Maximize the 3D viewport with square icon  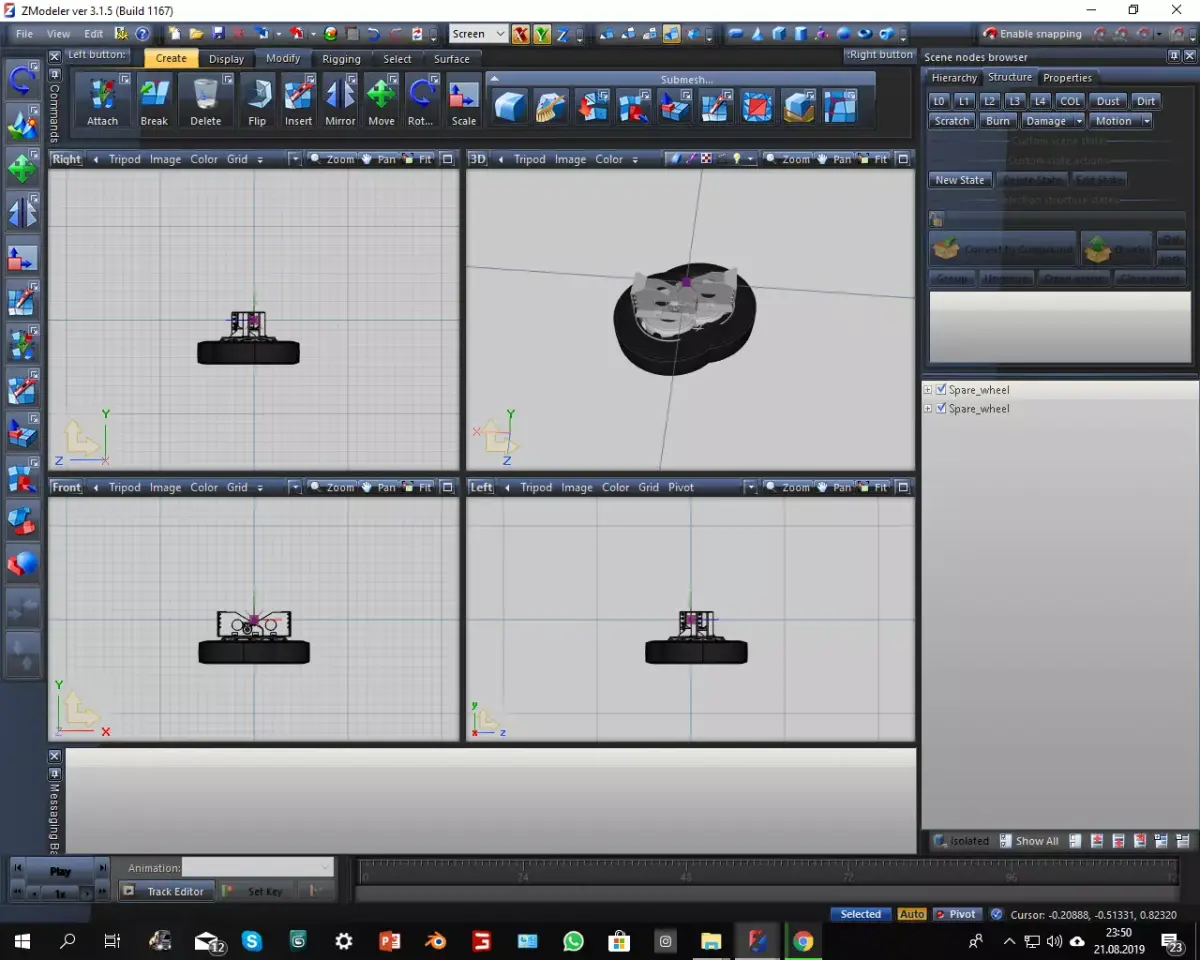coord(903,159)
